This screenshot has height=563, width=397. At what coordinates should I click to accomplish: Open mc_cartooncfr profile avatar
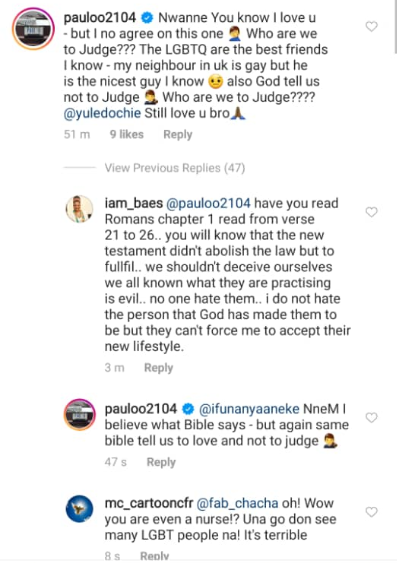click(x=79, y=509)
